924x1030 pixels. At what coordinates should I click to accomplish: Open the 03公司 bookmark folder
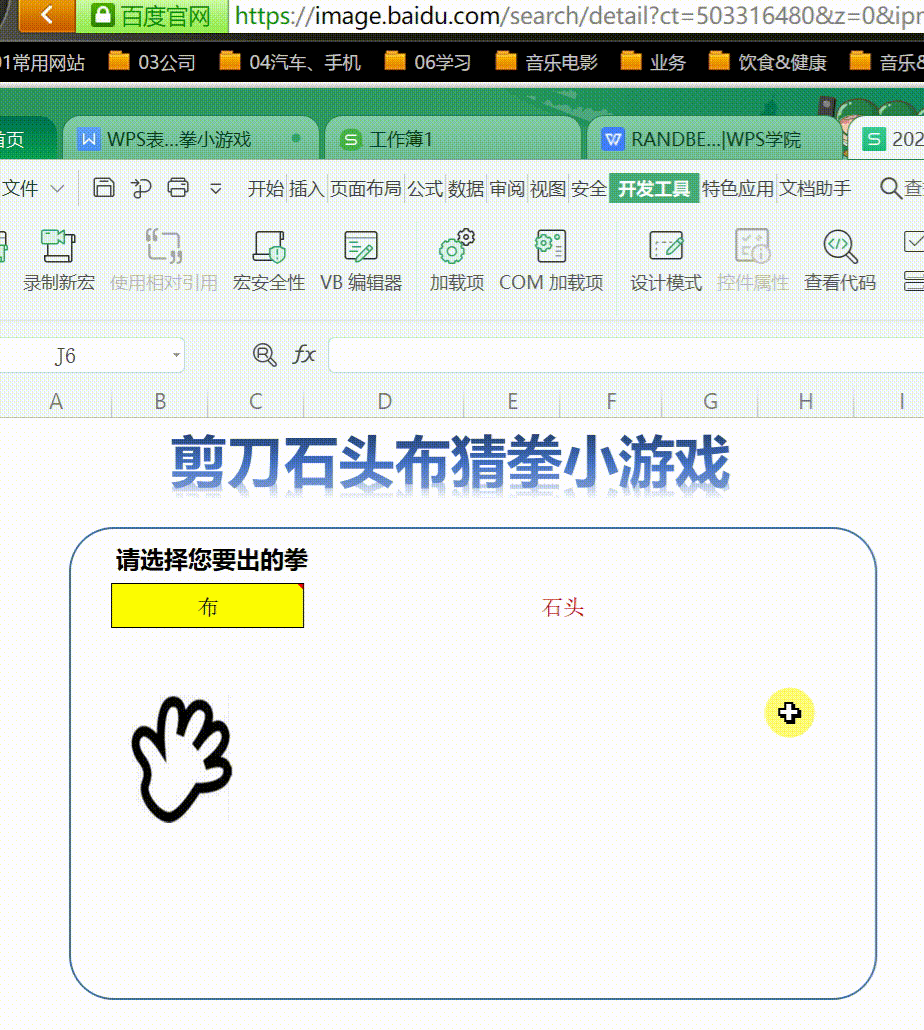tap(152, 62)
